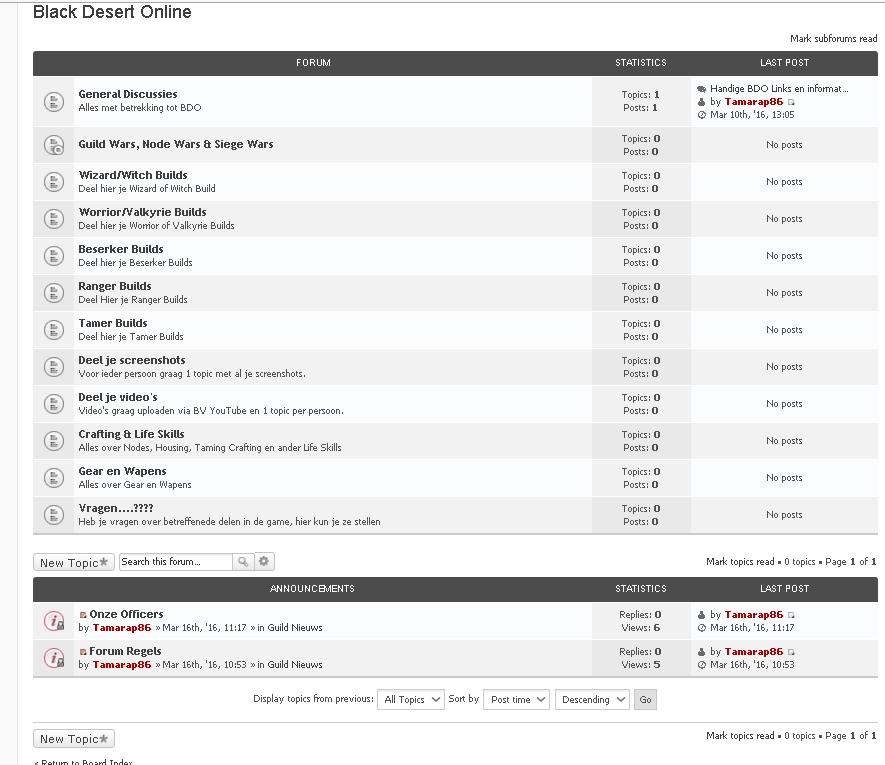Open Guild Wars, Node Wars & Siege Wars forum
885x765 pixels.
pos(176,145)
